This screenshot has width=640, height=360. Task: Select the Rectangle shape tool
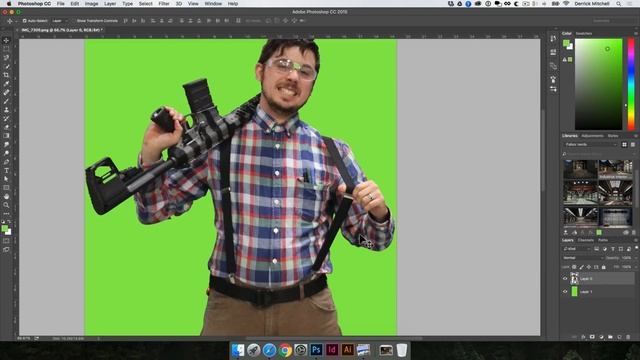pyautogui.click(x=6, y=188)
